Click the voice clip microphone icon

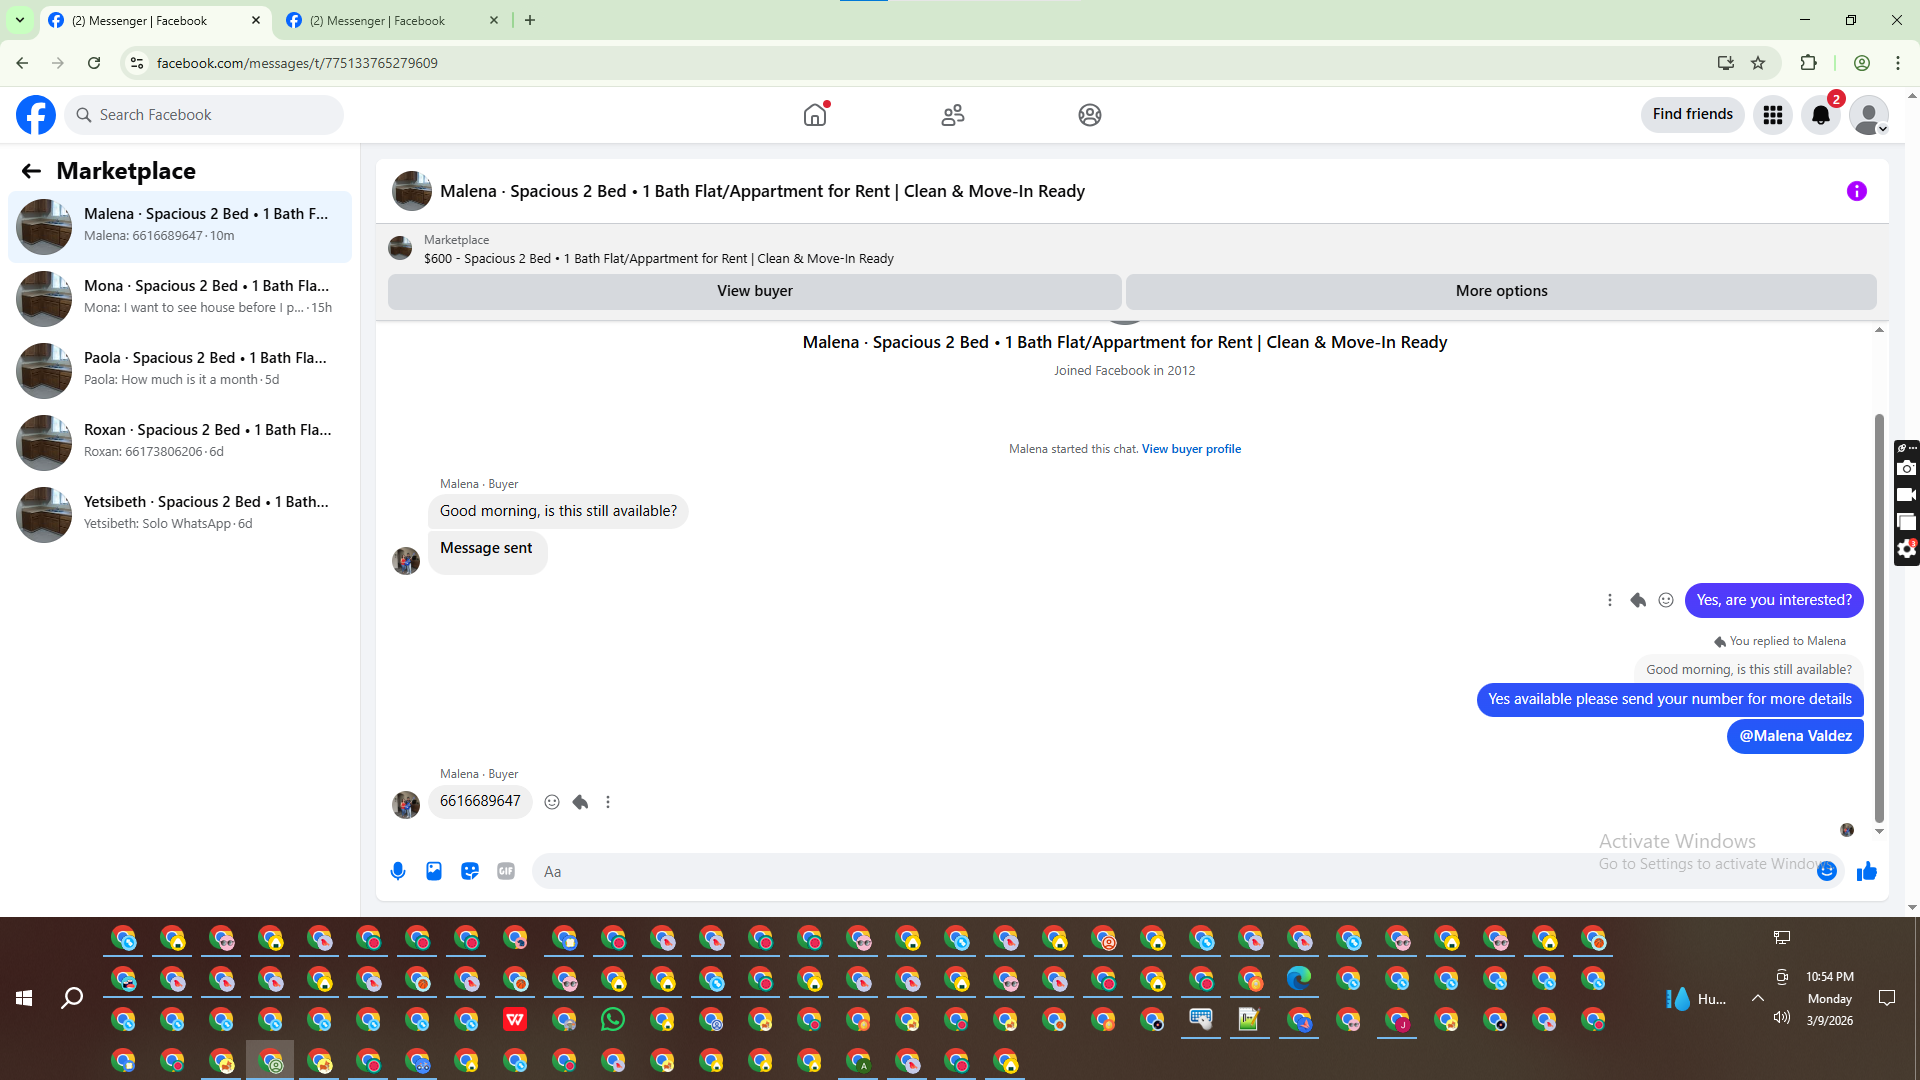point(398,871)
